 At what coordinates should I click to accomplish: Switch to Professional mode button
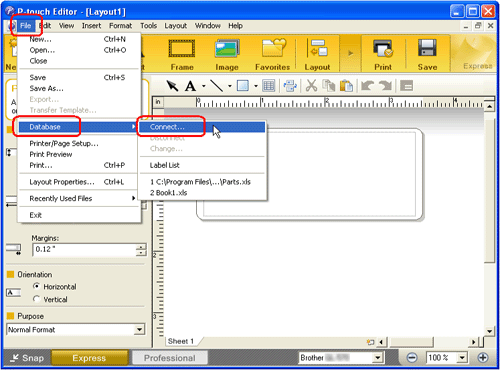pyautogui.click(x=170, y=358)
